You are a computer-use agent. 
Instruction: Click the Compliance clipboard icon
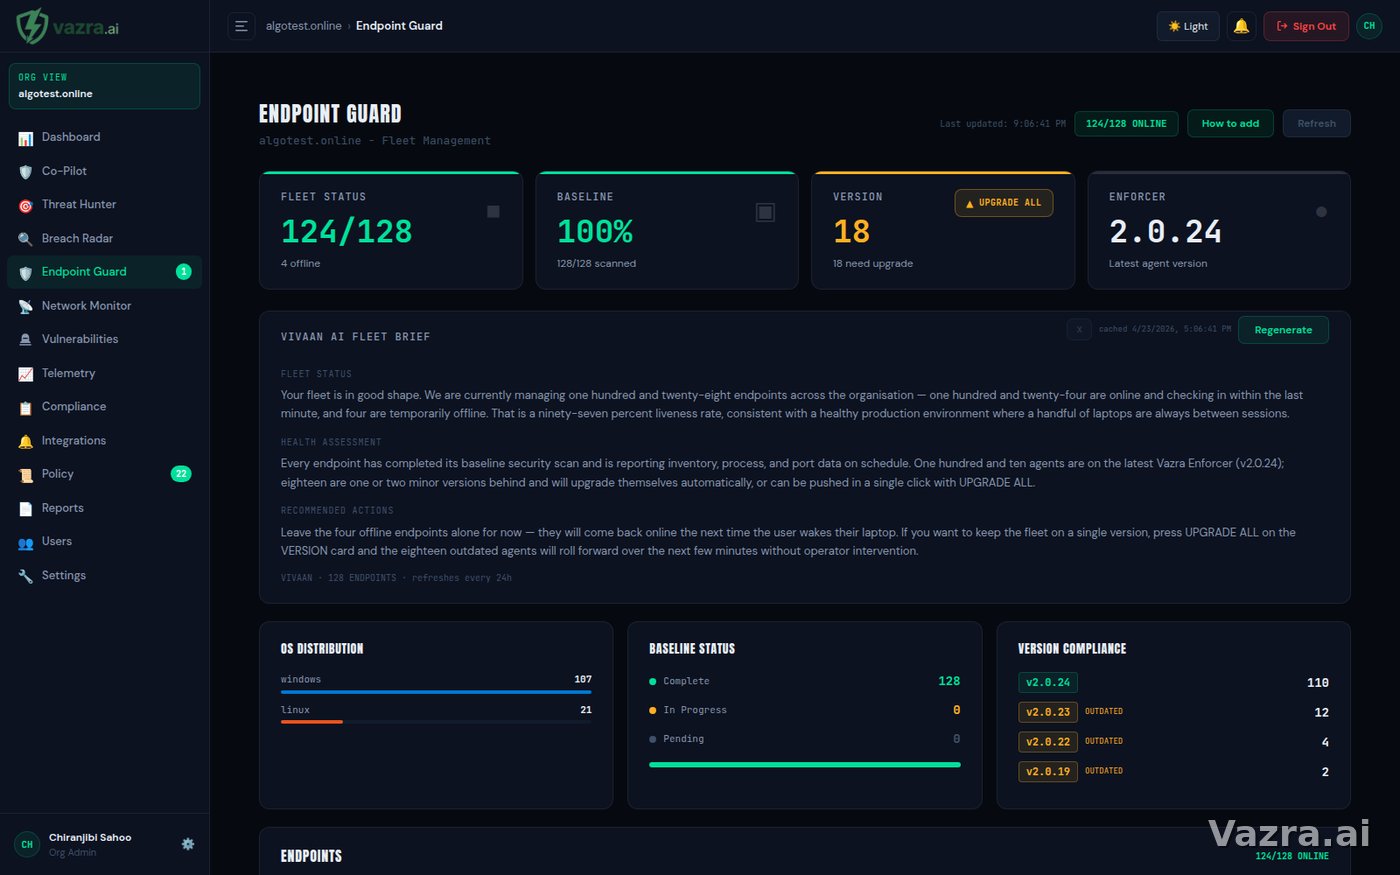tap(26, 407)
